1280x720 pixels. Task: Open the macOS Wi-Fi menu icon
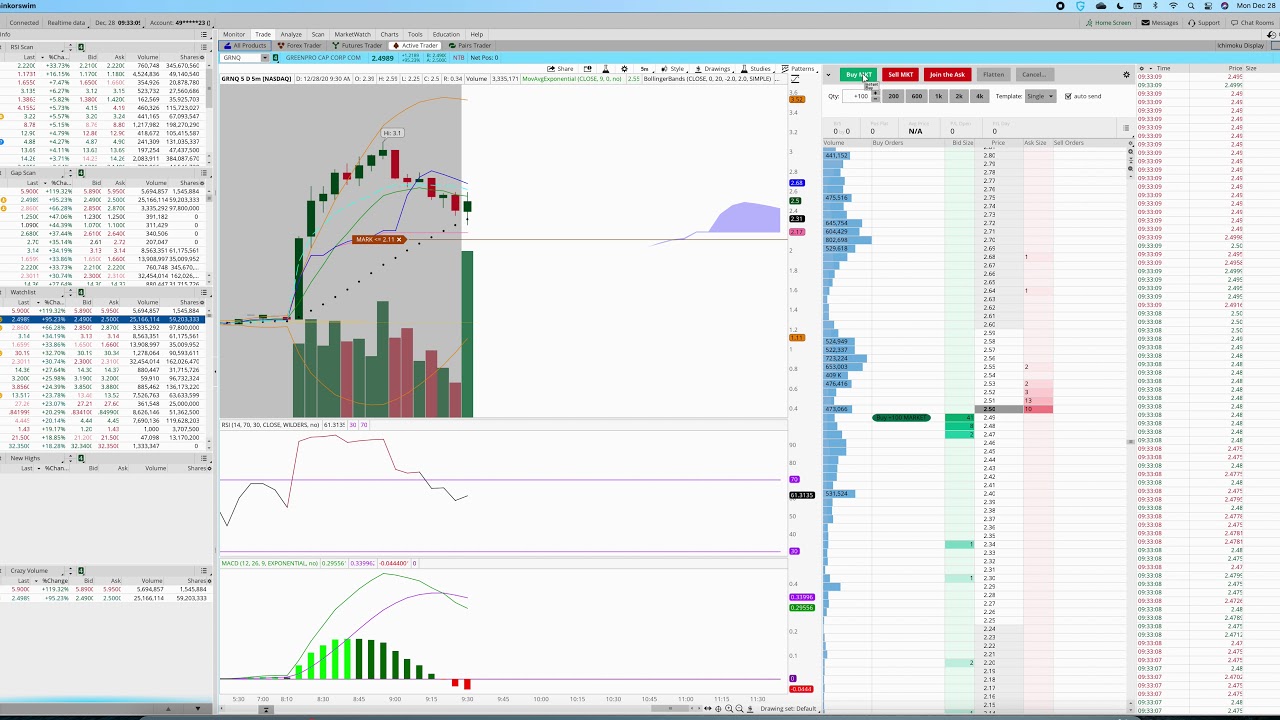click(1174, 6)
